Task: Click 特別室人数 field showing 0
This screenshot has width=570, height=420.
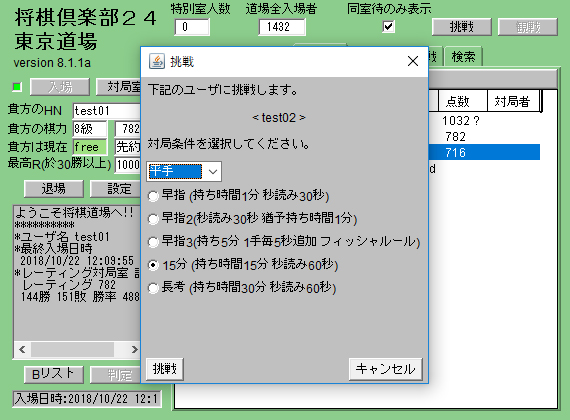Action: [192, 27]
